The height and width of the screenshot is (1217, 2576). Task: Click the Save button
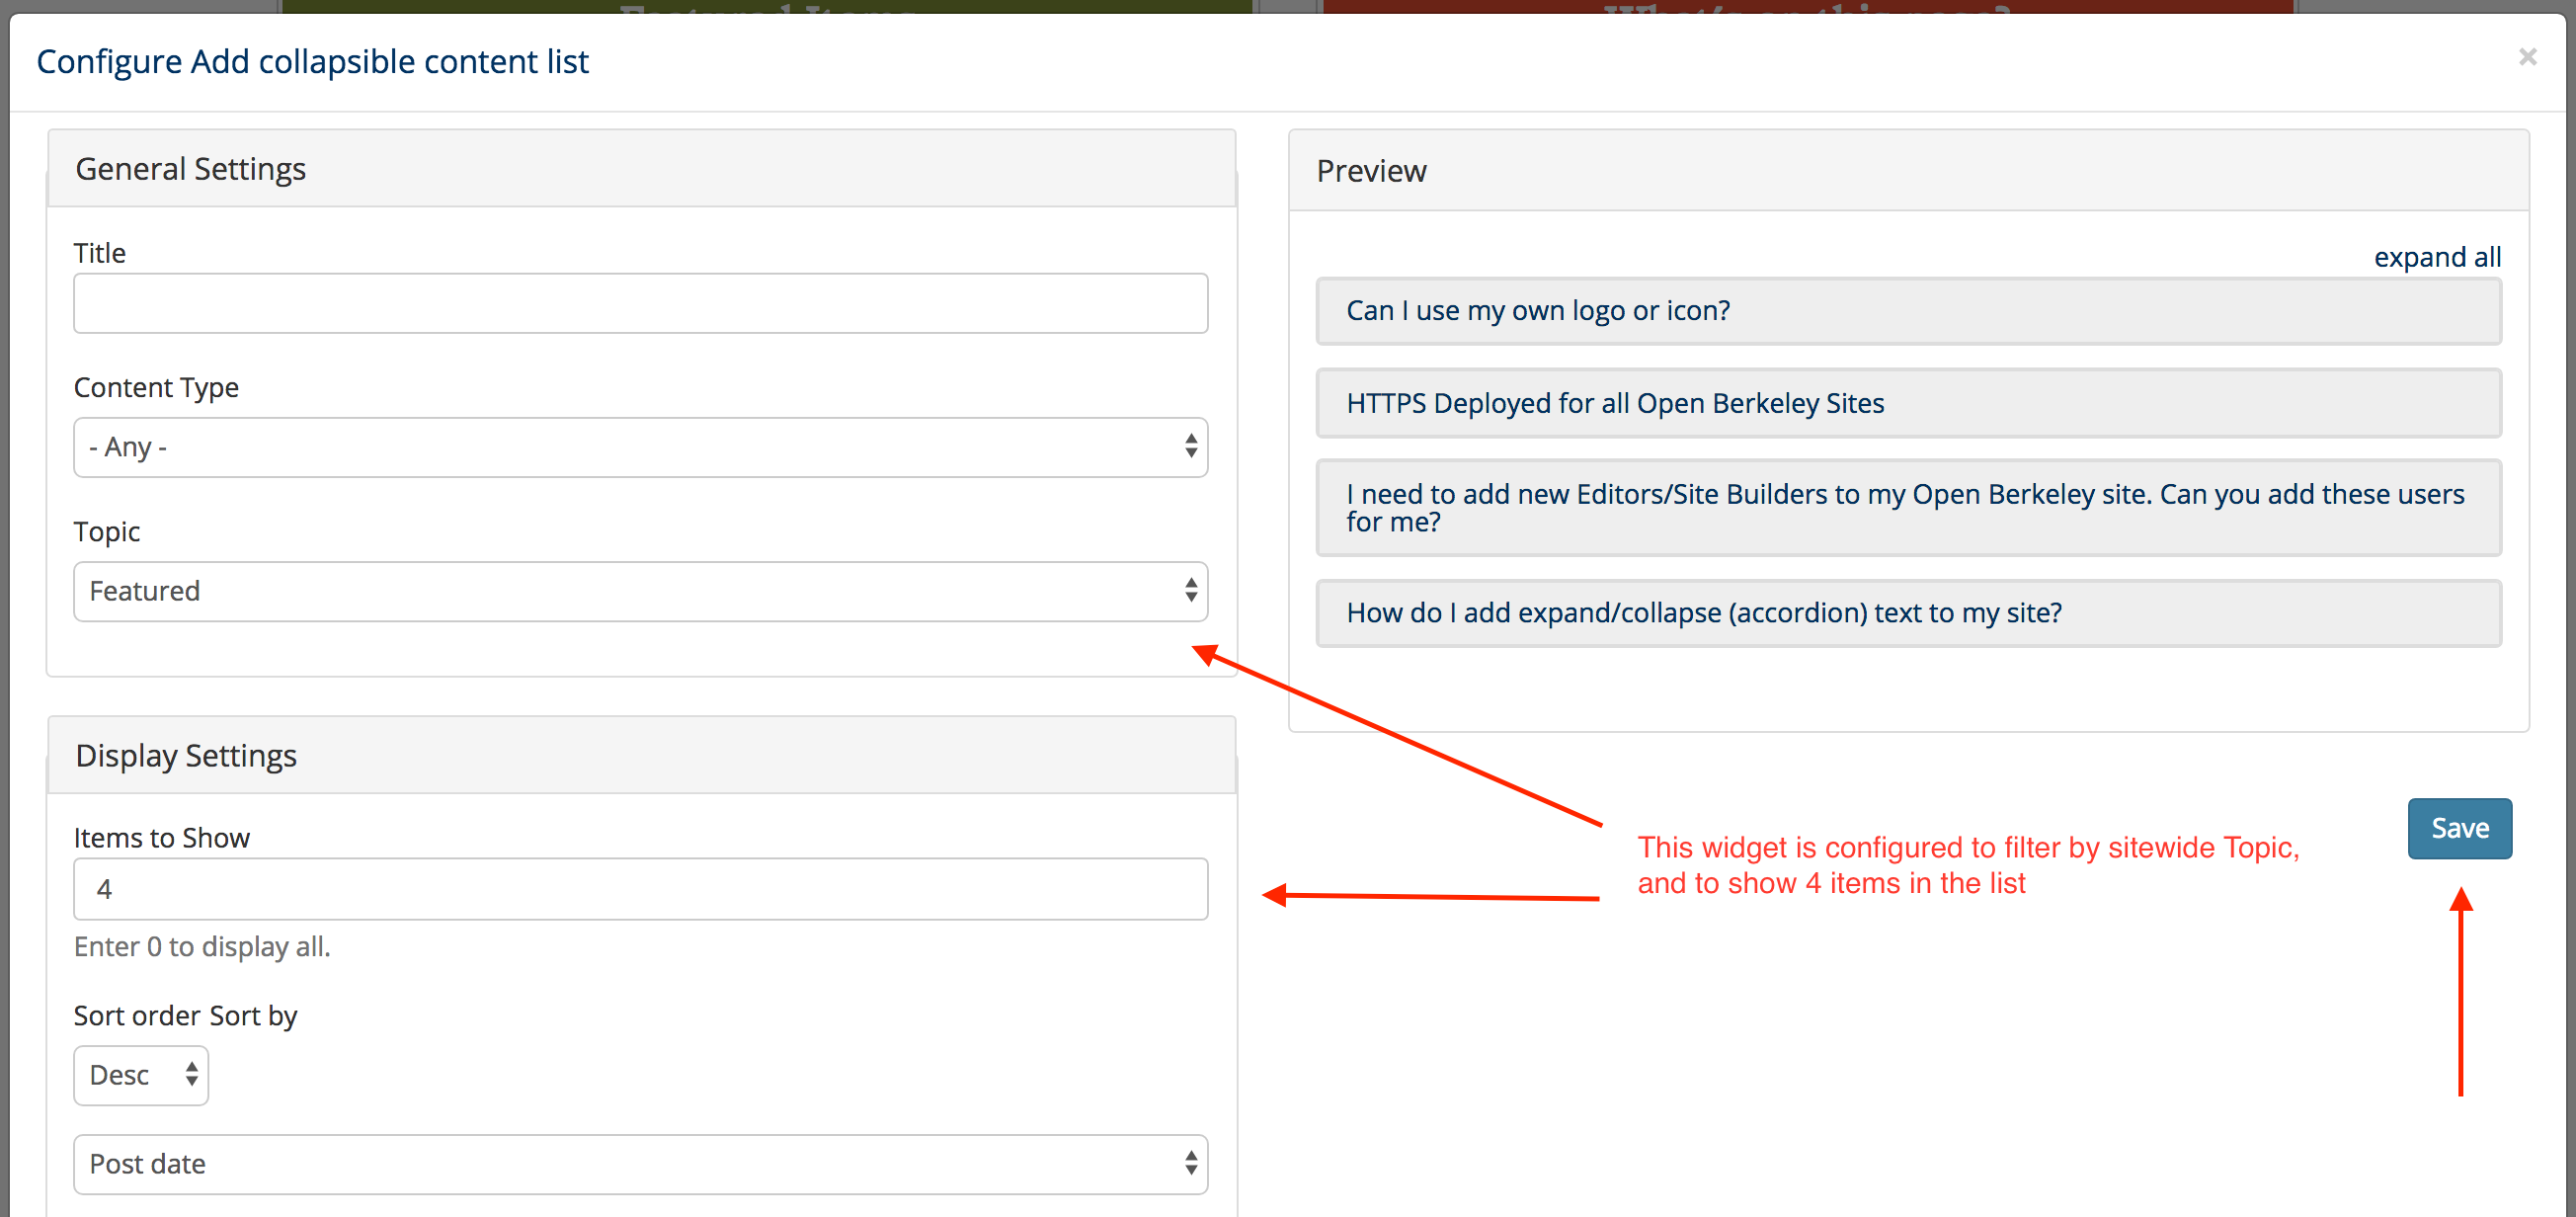click(2459, 828)
